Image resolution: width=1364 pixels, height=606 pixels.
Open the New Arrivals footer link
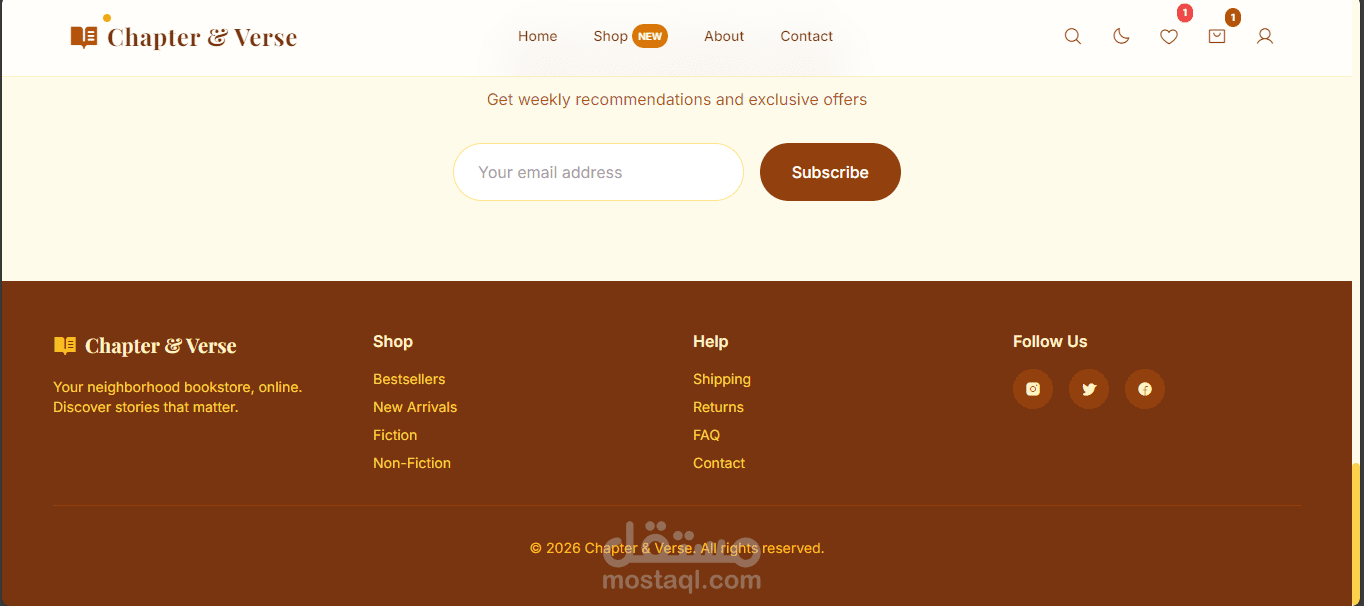[x=415, y=407]
